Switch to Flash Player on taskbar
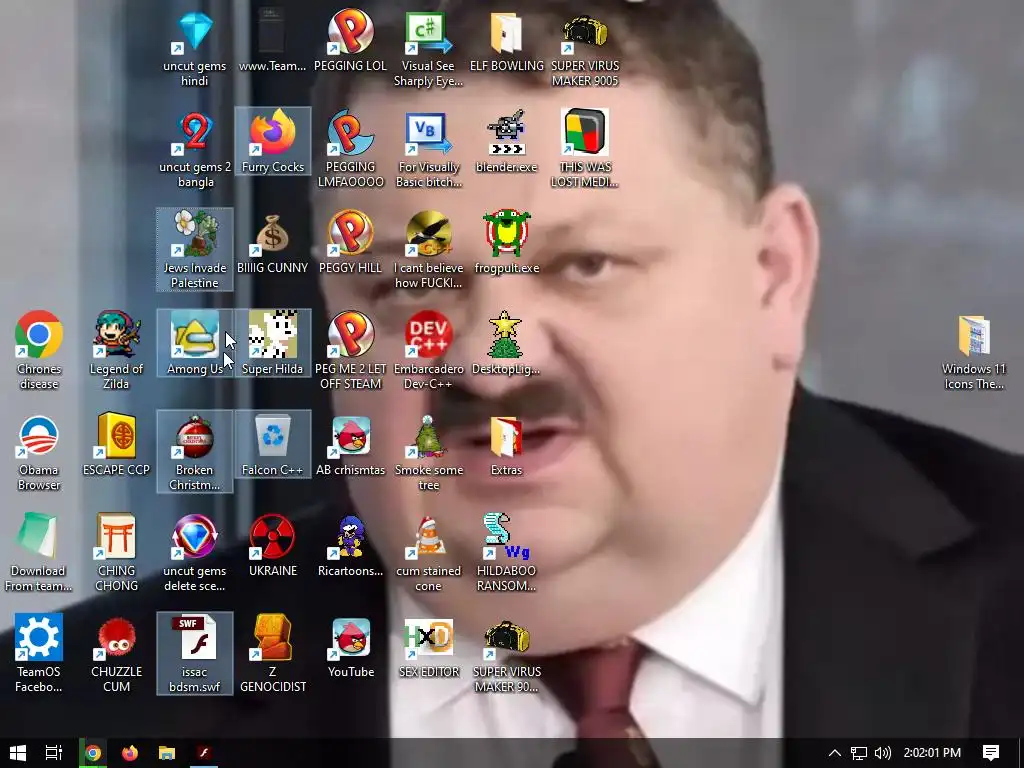The height and width of the screenshot is (768, 1024). click(x=204, y=753)
